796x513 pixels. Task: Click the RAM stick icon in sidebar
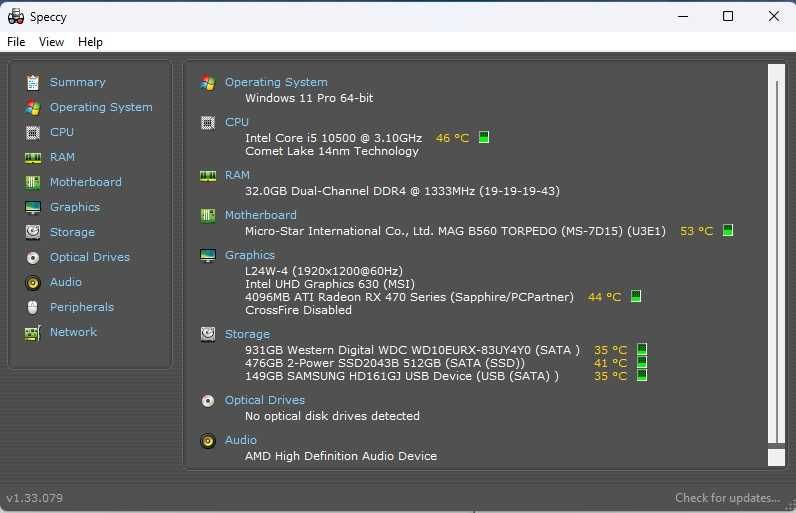[33, 158]
